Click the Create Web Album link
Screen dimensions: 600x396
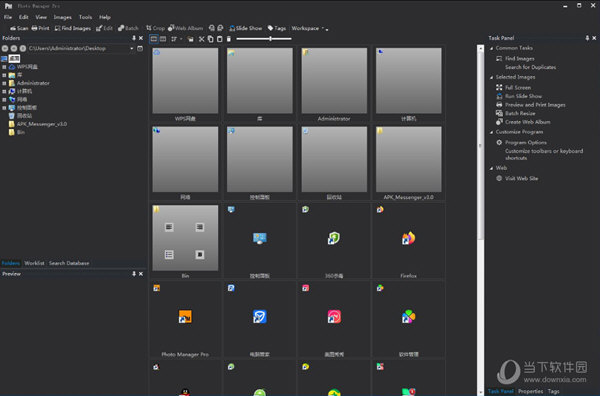click(x=528, y=122)
